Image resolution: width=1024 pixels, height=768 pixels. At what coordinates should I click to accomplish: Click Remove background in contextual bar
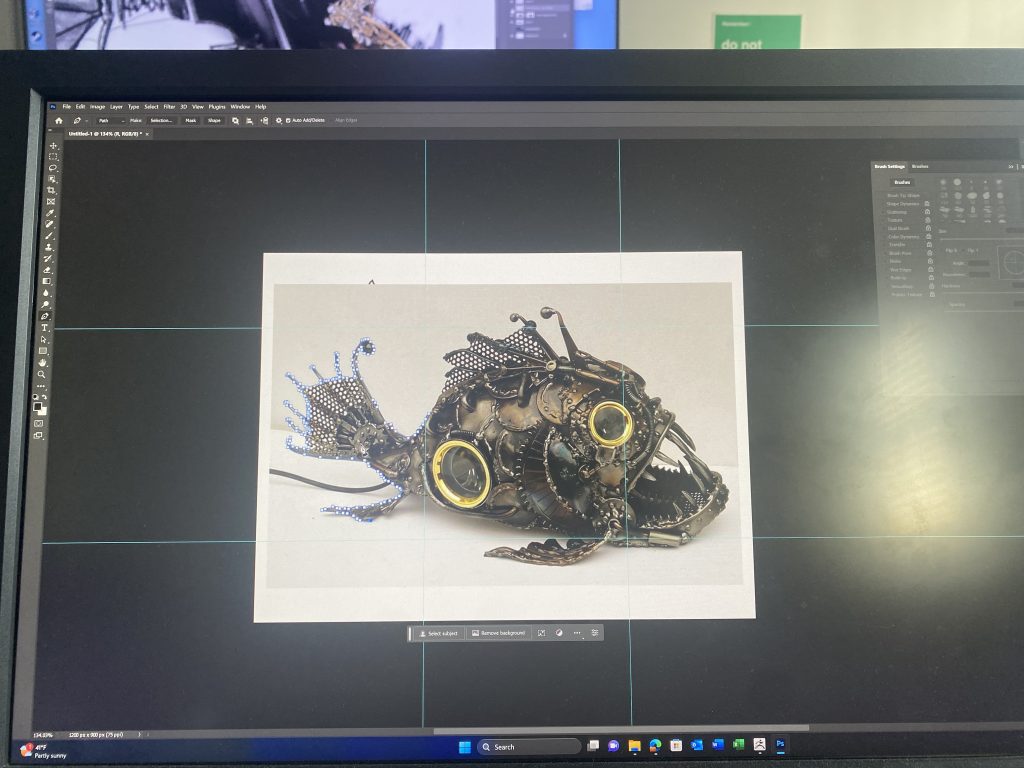pyautogui.click(x=498, y=633)
